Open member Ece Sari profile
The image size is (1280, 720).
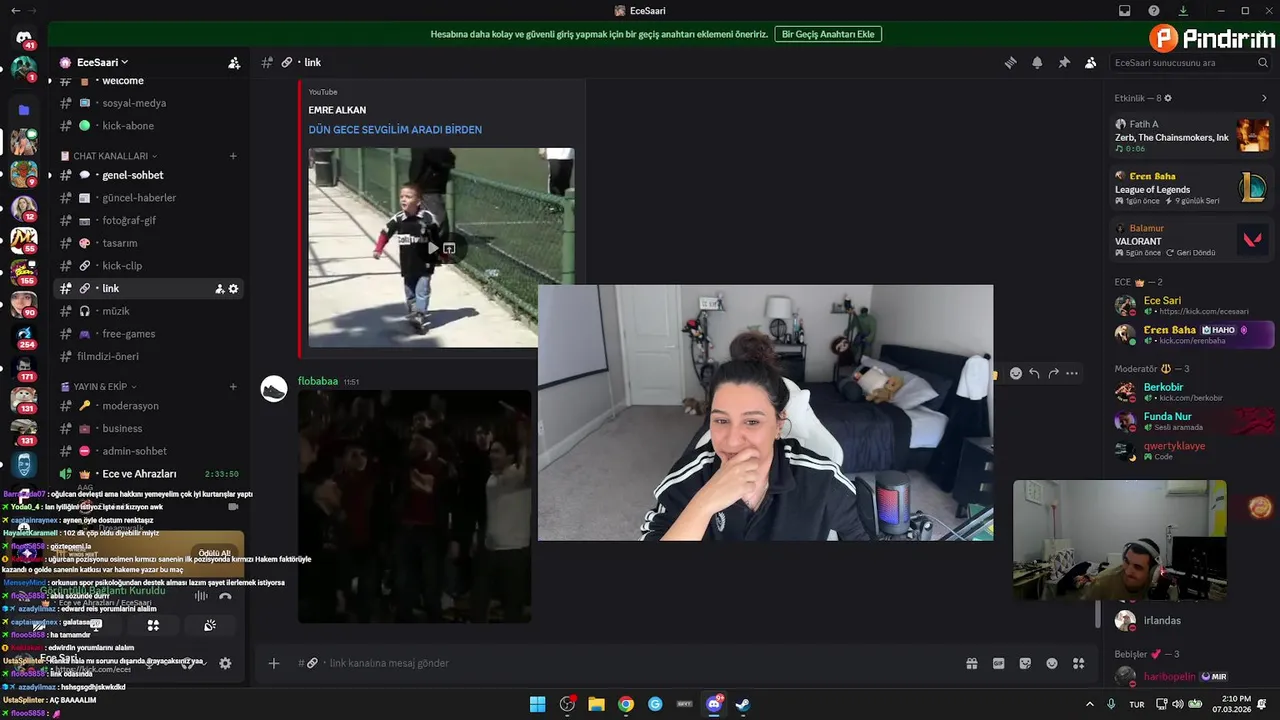click(x=1192, y=305)
